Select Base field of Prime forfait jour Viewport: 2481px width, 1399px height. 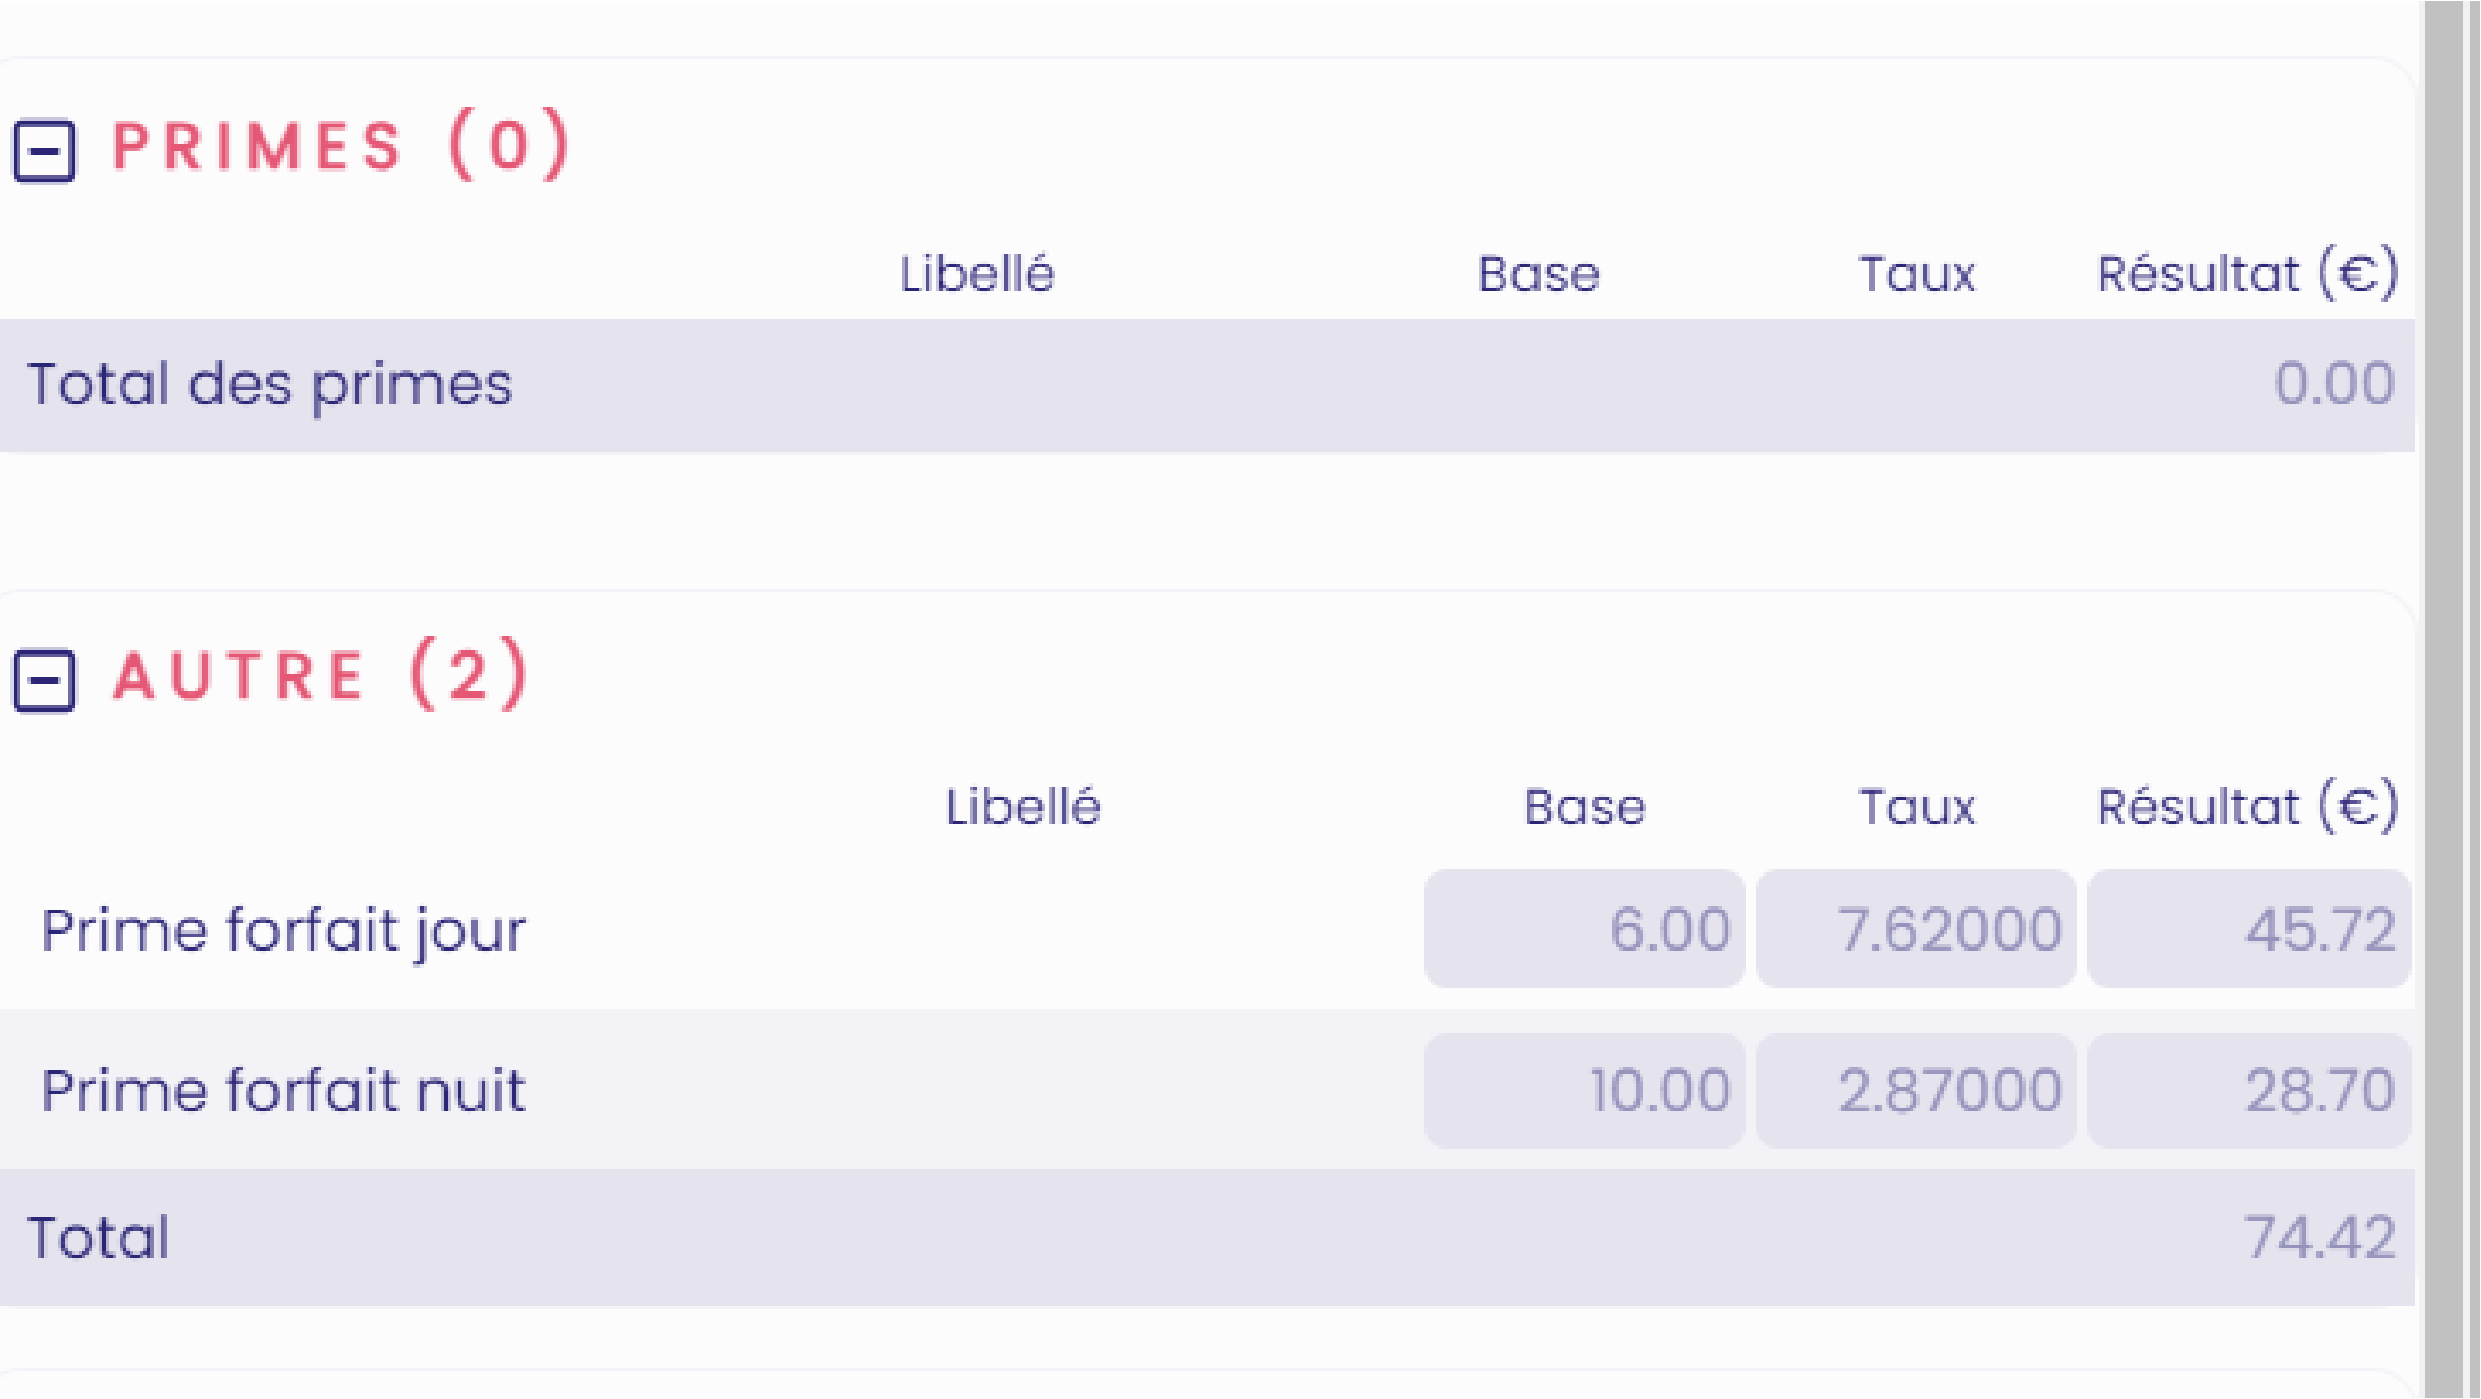[x=1584, y=929]
